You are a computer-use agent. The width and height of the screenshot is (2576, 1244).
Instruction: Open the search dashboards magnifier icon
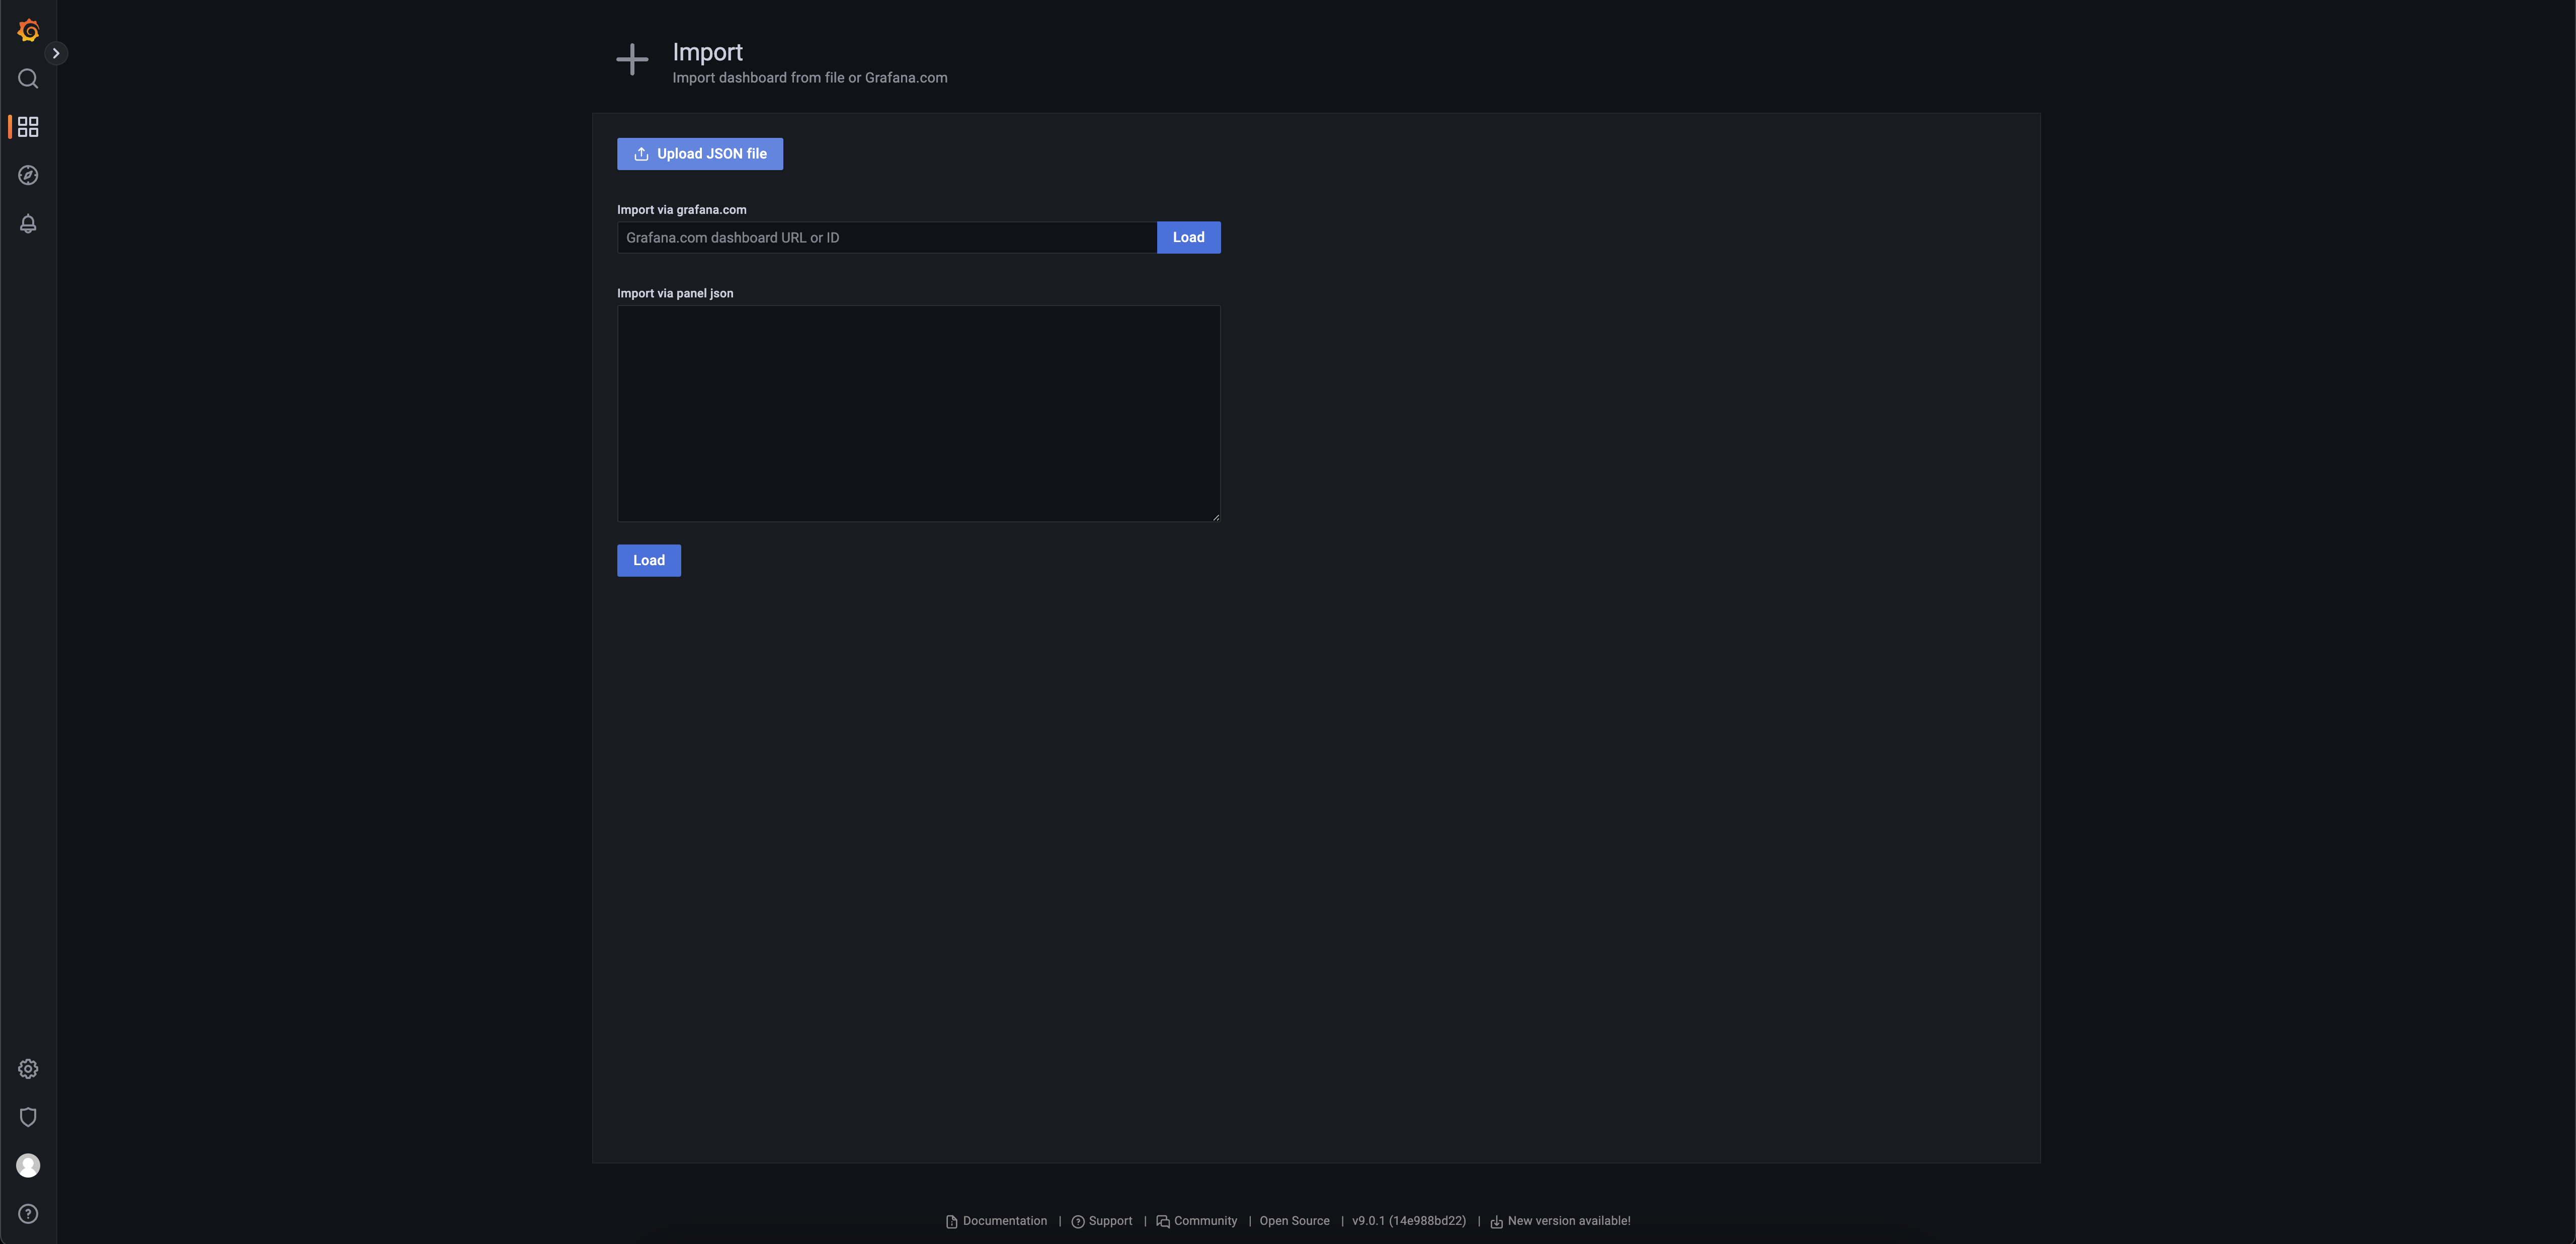click(x=28, y=79)
